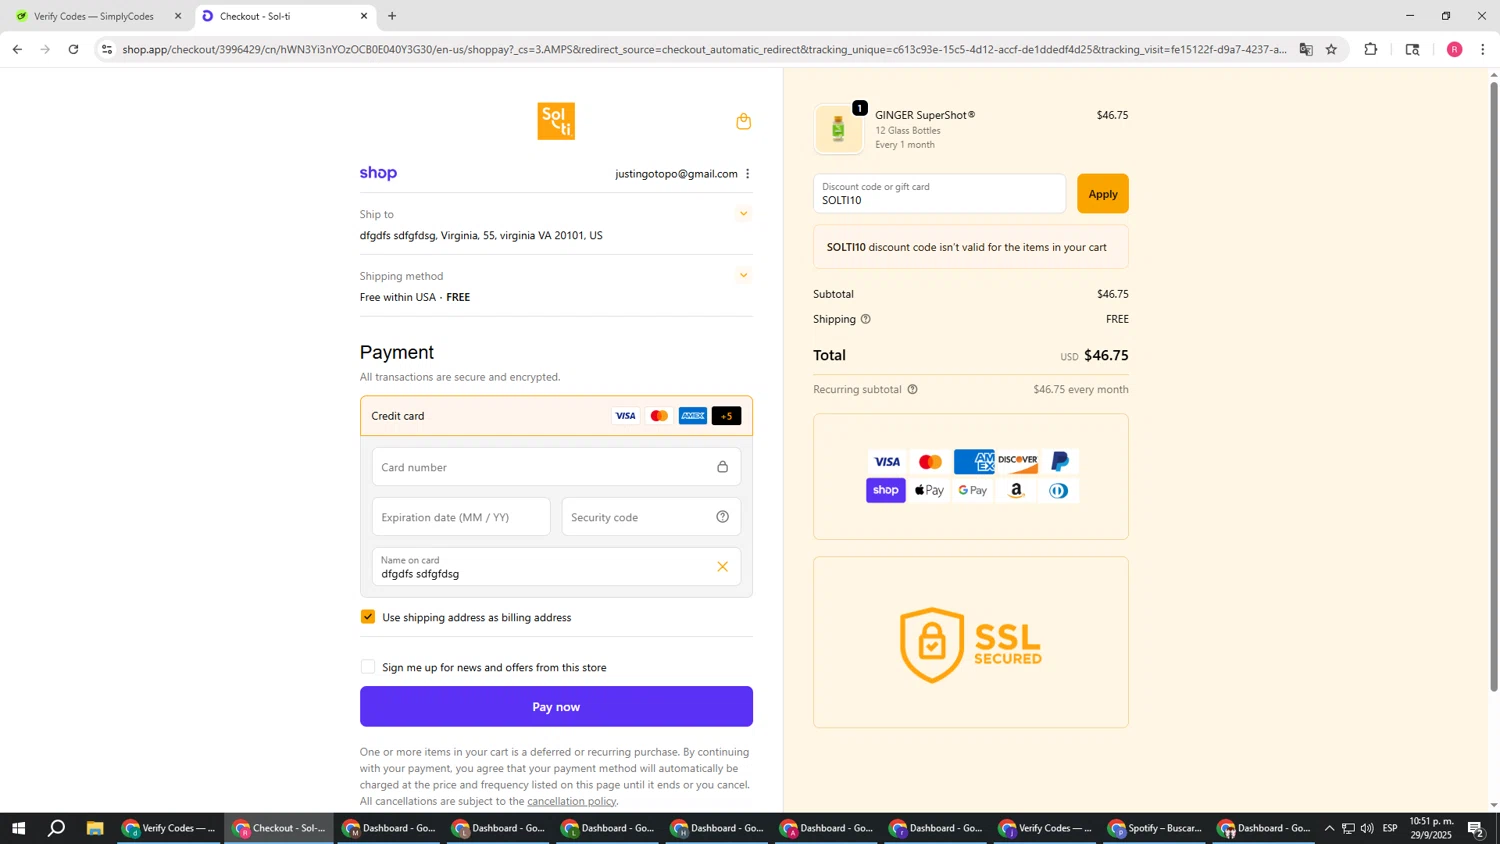Click the Sol-ti store logo
This screenshot has width=1500, height=844.
556,121
